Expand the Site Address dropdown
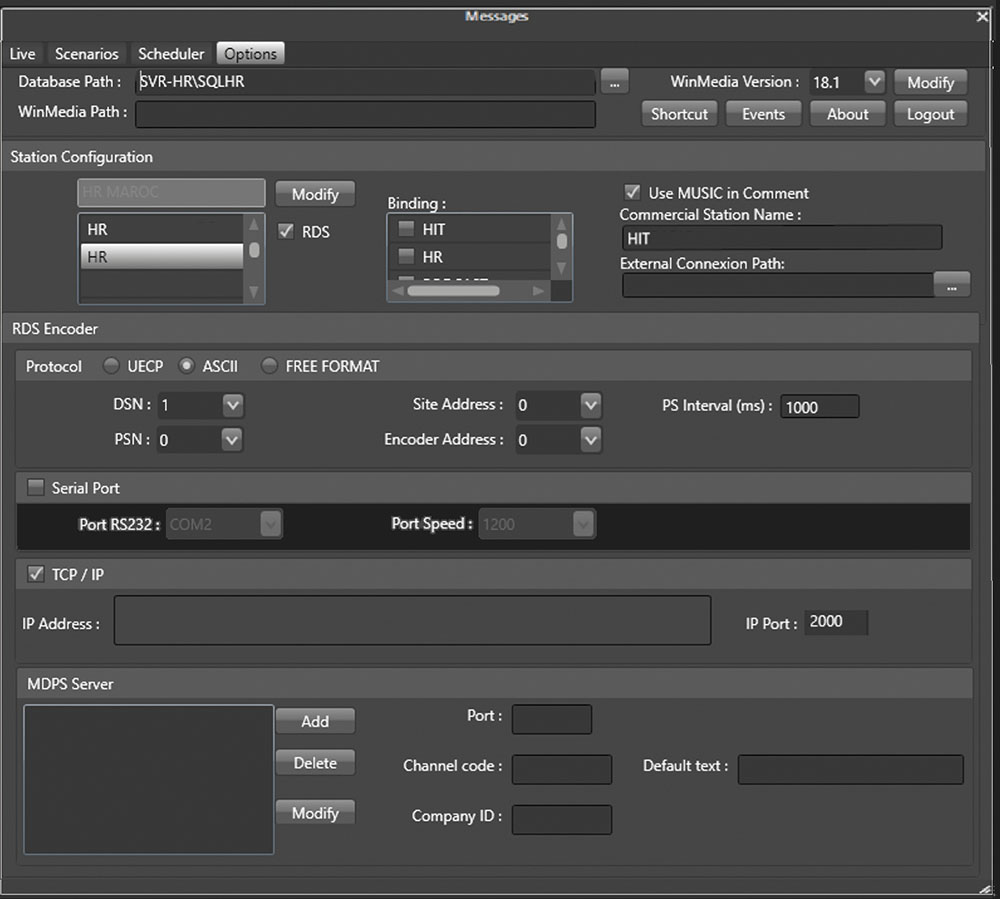Screen dimensions: 1000x899 click(590, 405)
